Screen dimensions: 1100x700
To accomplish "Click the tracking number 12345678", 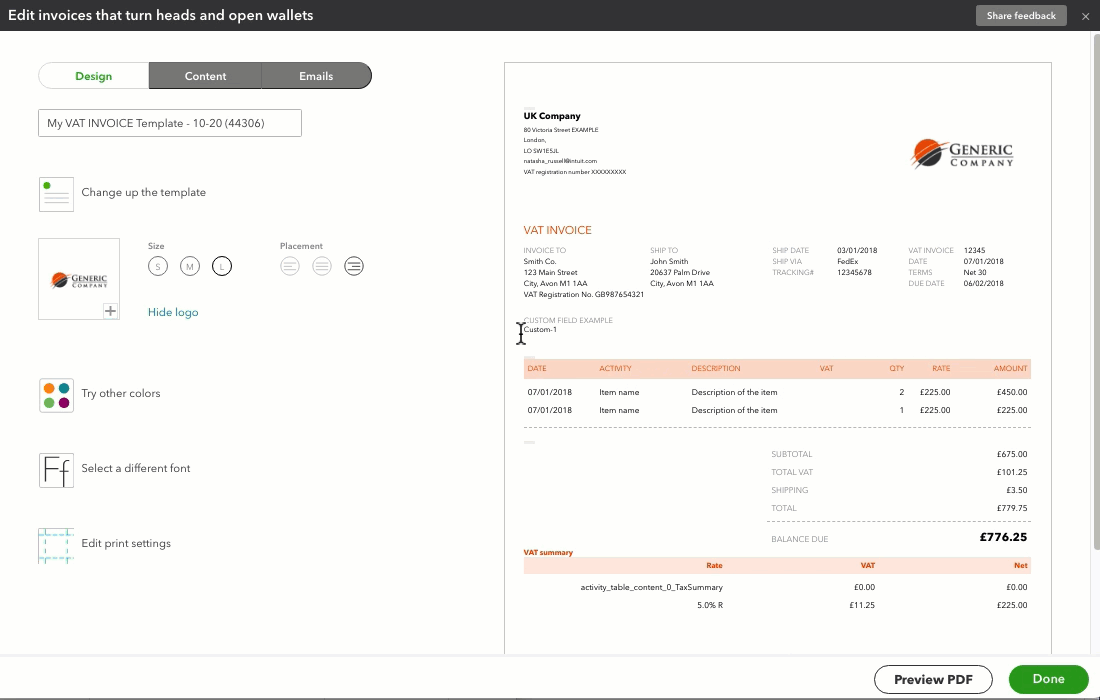I will (854, 272).
